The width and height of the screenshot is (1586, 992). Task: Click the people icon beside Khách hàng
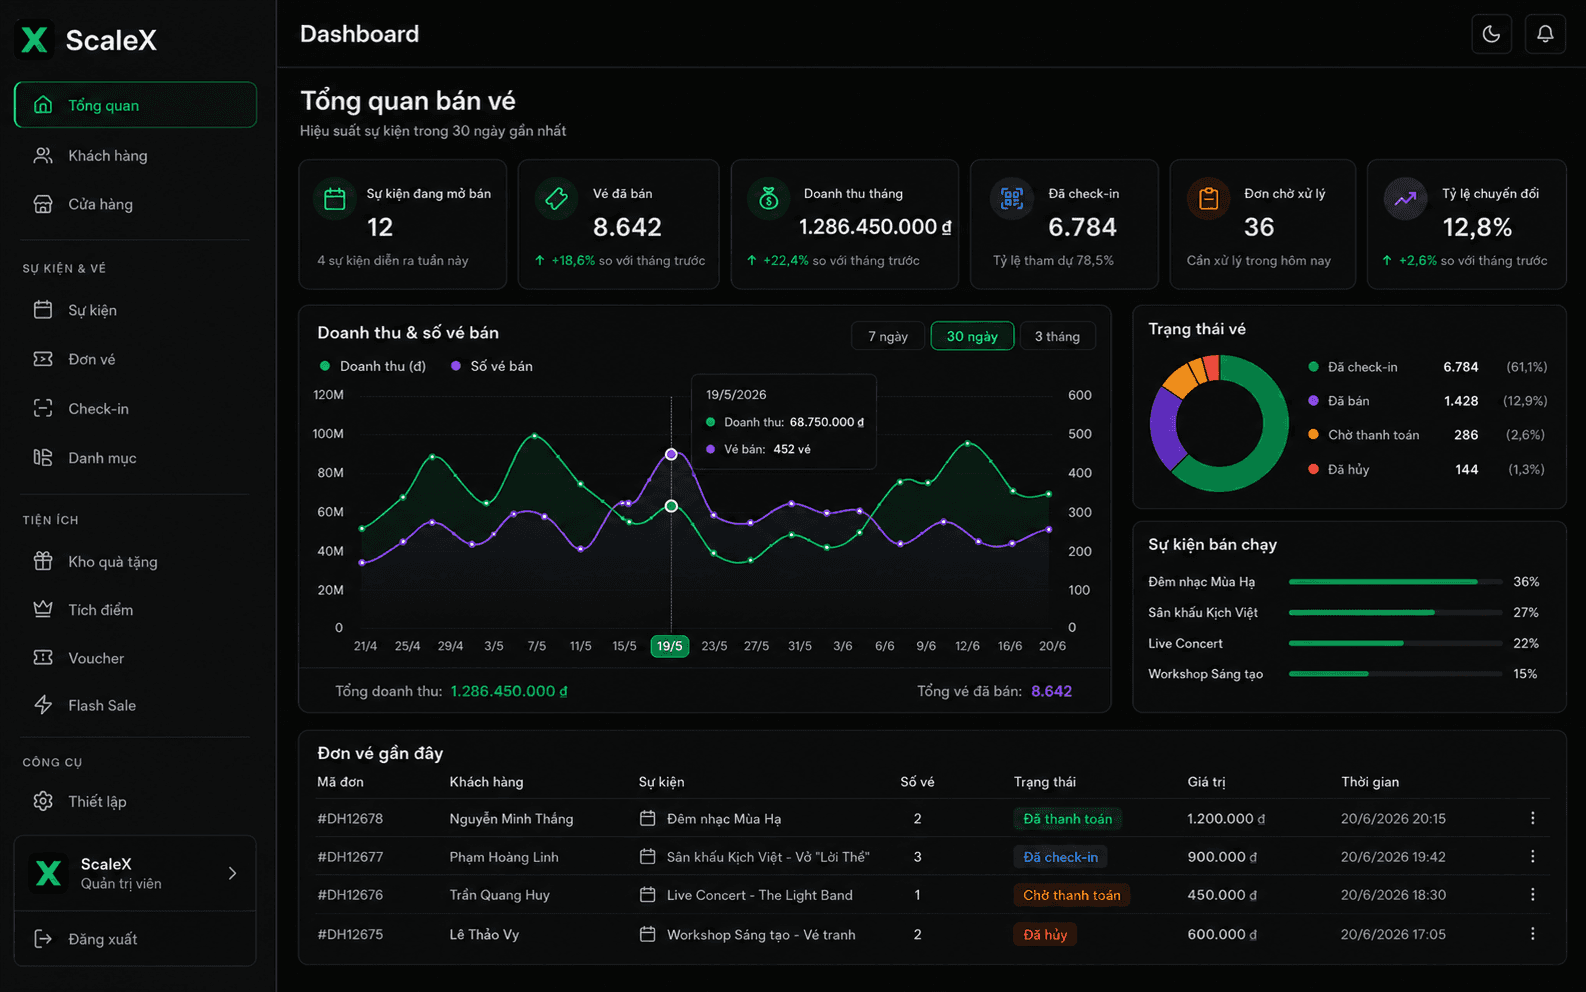pyautogui.click(x=43, y=155)
